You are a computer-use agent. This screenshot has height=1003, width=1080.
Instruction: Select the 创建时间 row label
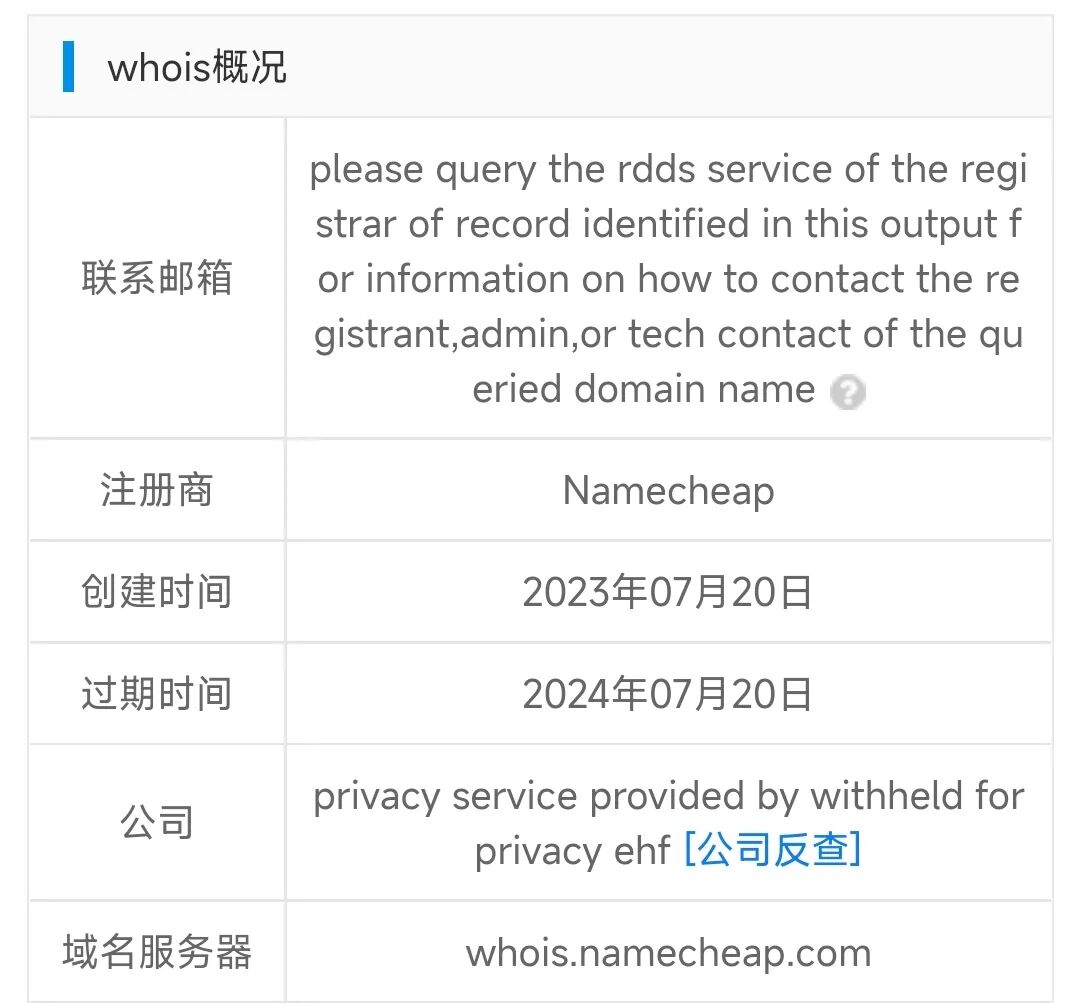pyautogui.click(x=157, y=592)
